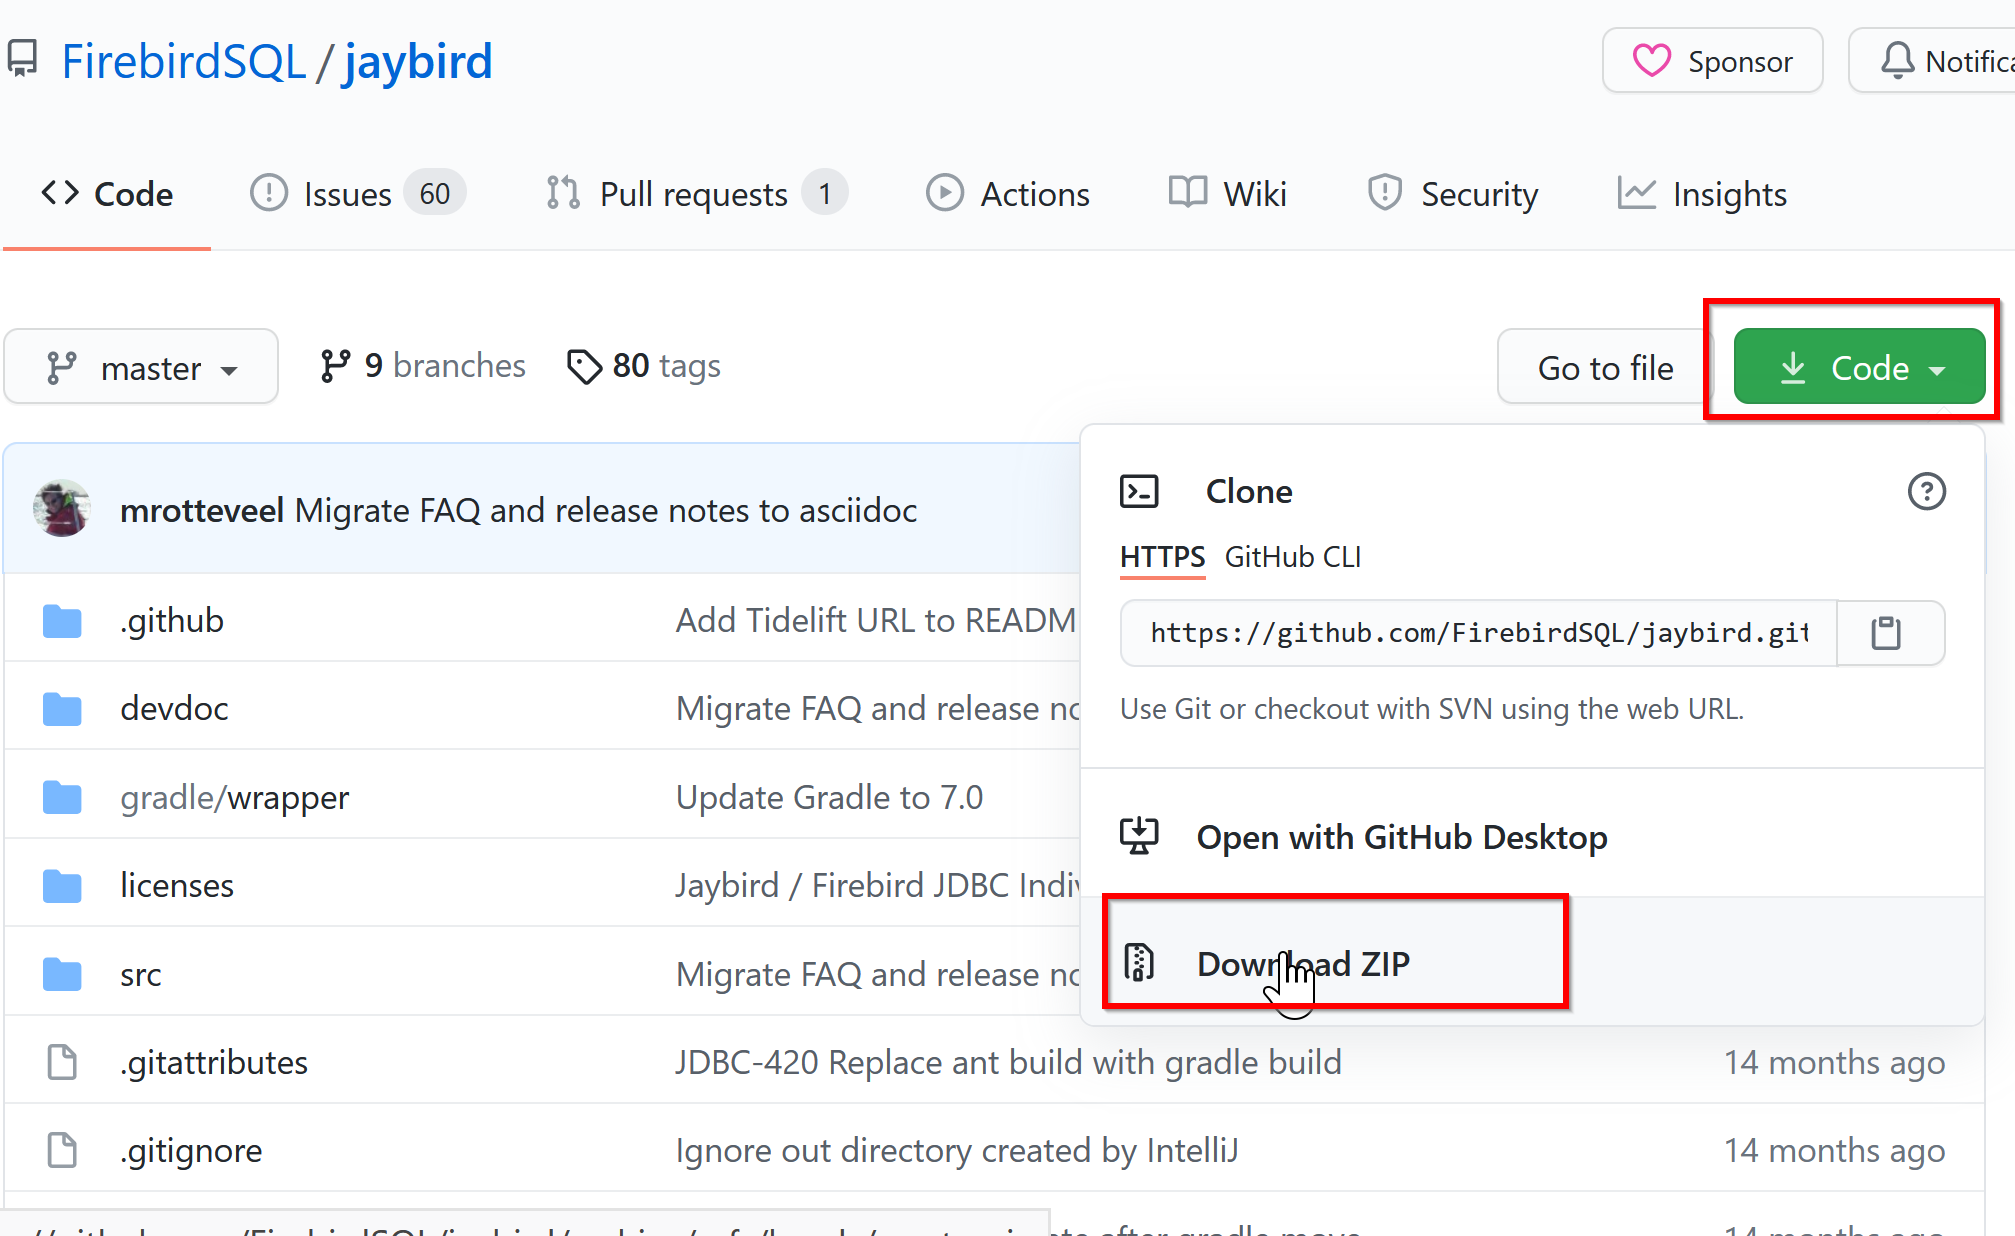The width and height of the screenshot is (2015, 1236).
Task: Click the Code dropdown button
Action: click(x=1858, y=365)
